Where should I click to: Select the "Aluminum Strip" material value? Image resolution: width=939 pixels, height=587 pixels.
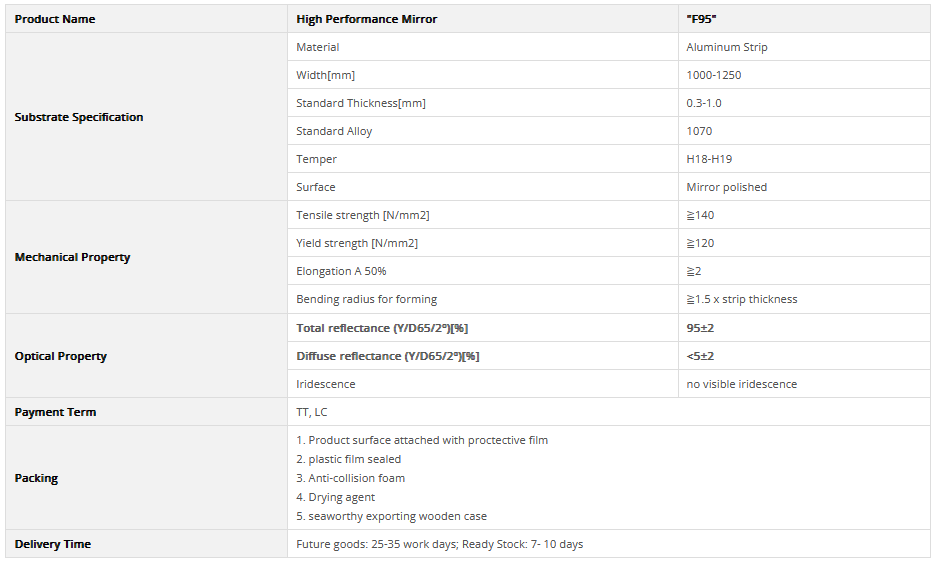click(727, 47)
